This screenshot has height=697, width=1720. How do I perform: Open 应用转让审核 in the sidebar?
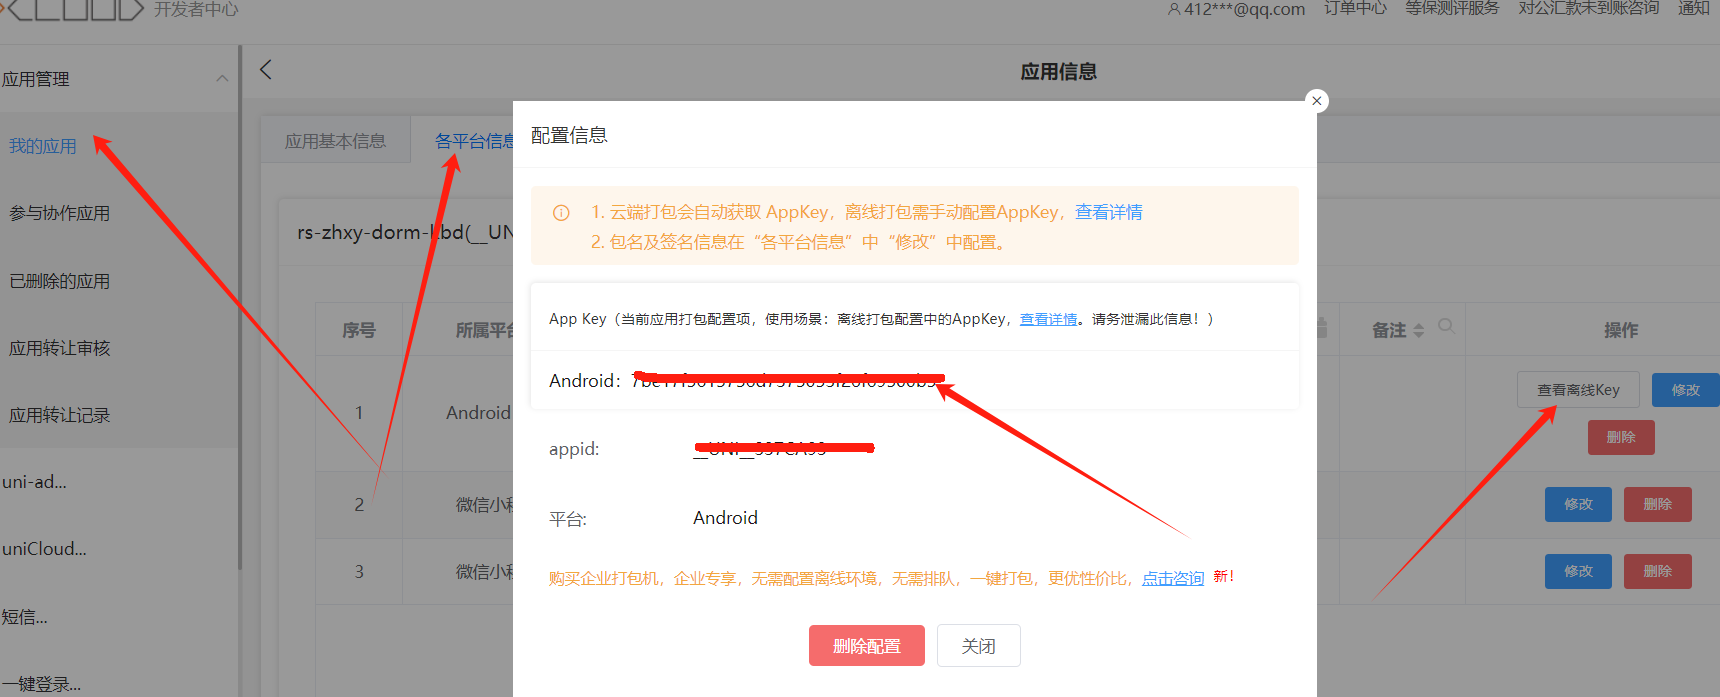(x=60, y=348)
